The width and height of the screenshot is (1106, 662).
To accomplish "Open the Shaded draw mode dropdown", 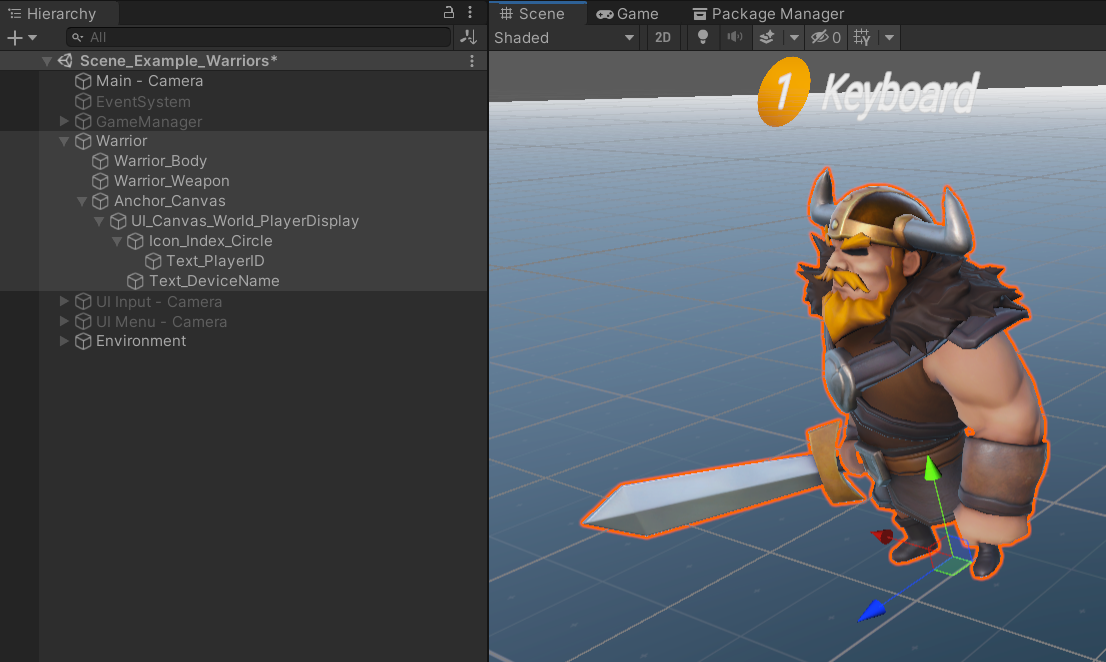I will (563, 37).
